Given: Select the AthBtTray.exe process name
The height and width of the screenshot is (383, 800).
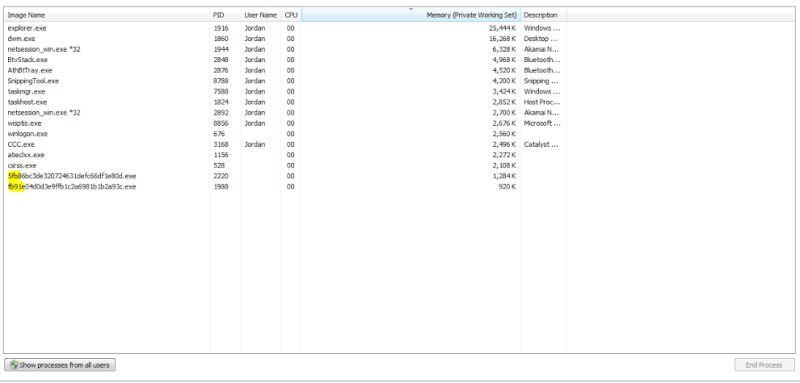Looking at the screenshot, I should pyautogui.click(x=30, y=70).
